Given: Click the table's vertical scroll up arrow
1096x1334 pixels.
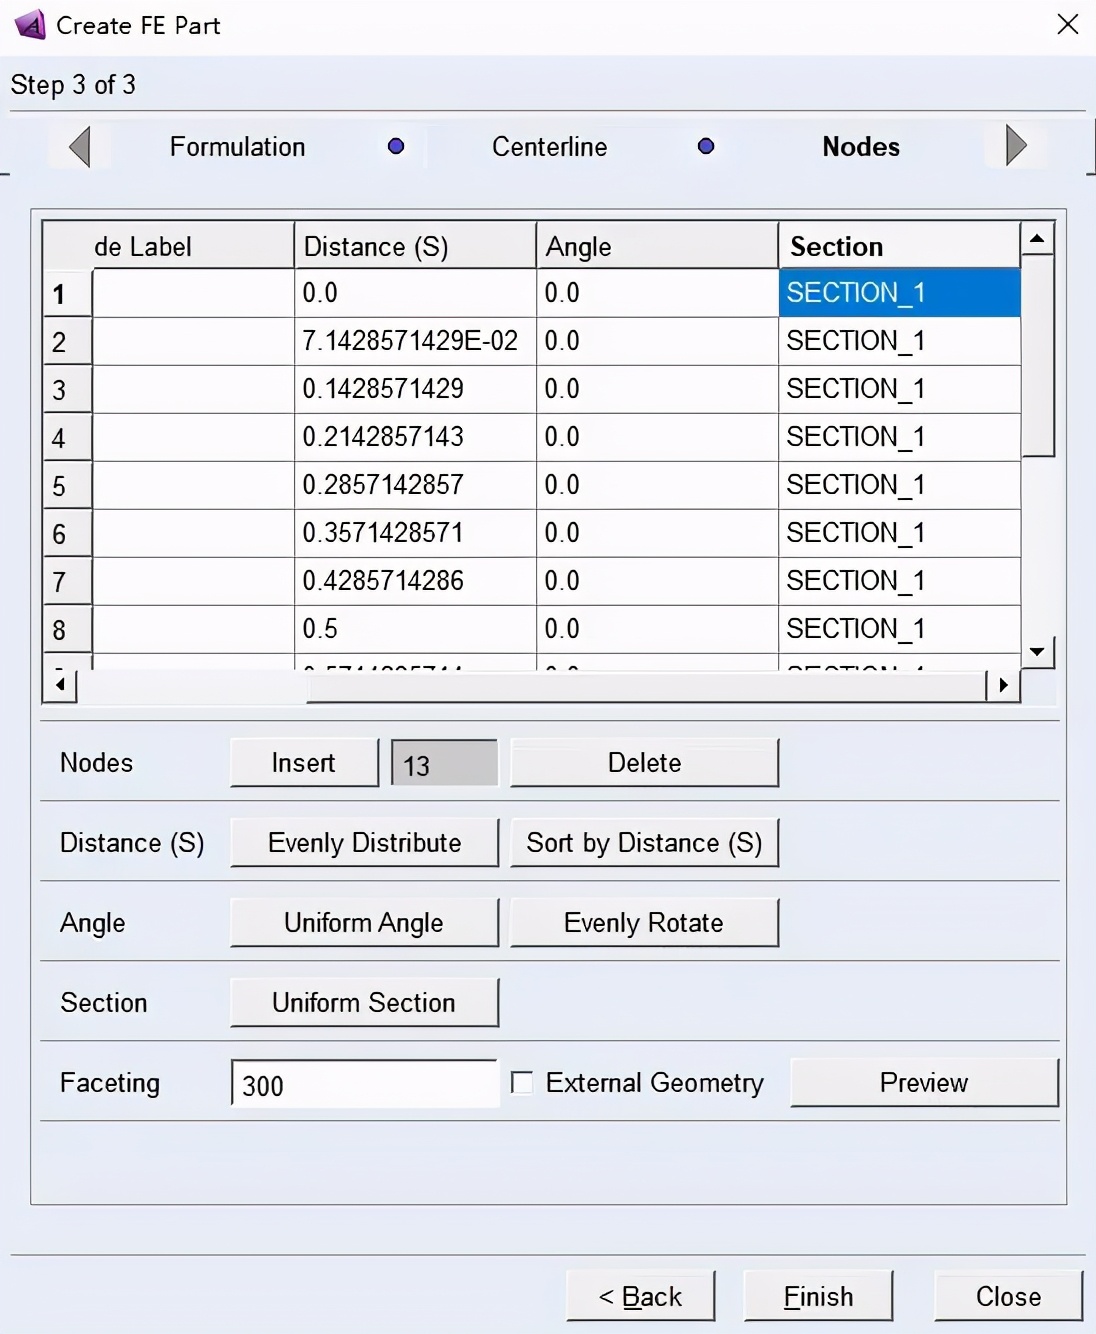Looking at the screenshot, I should pos(1037,238).
